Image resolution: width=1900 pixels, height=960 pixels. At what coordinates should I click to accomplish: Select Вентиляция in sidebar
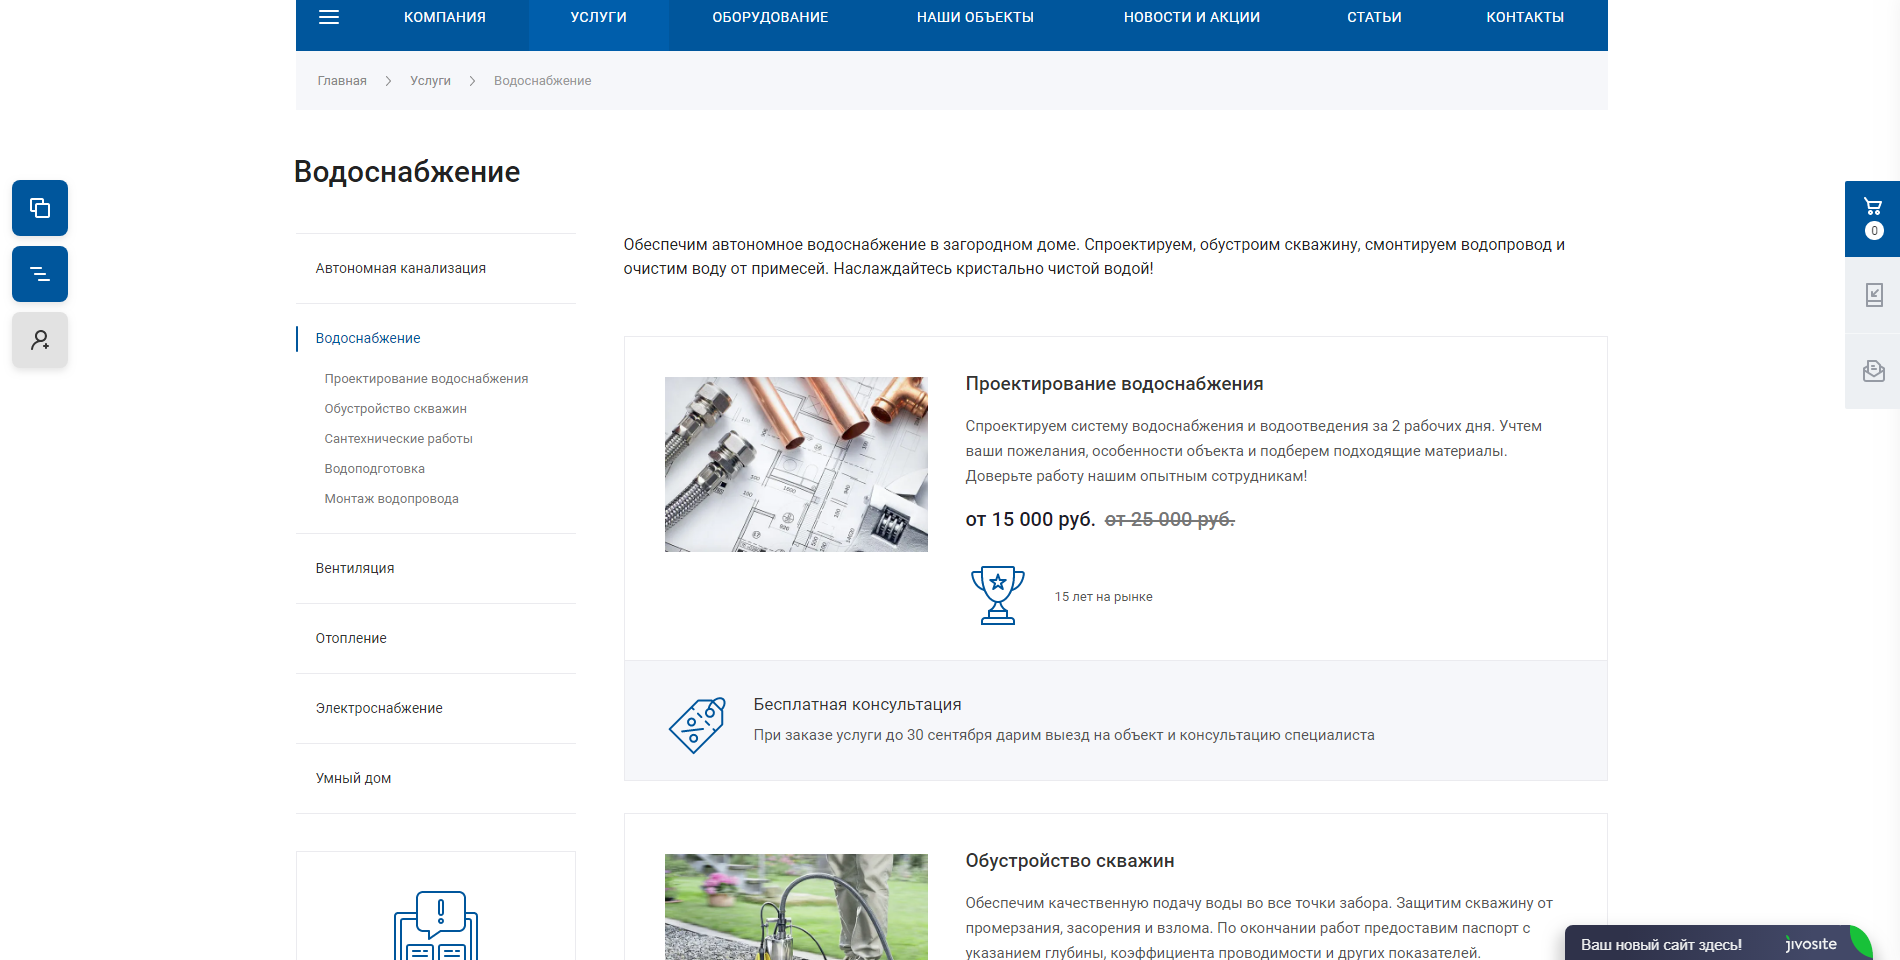click(x=355, y=568)
